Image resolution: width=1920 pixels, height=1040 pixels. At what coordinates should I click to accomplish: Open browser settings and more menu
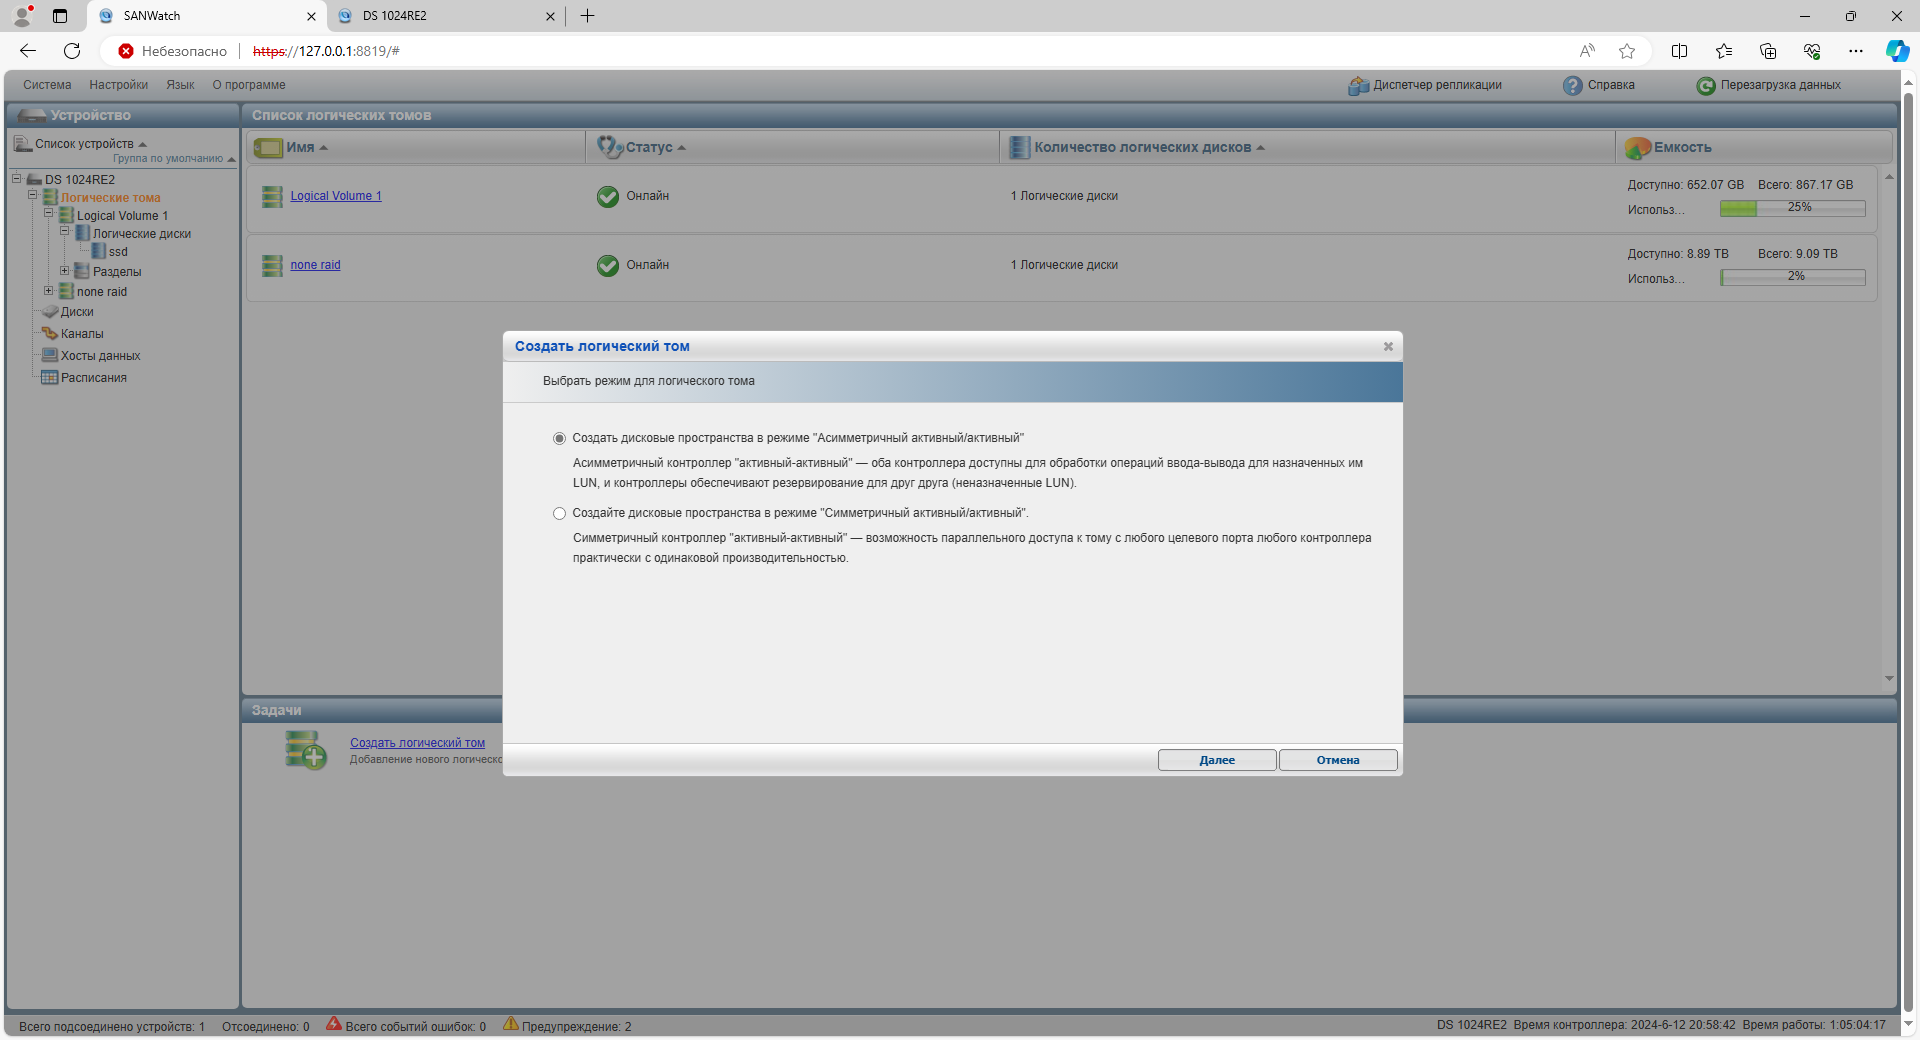[1856, 51]
